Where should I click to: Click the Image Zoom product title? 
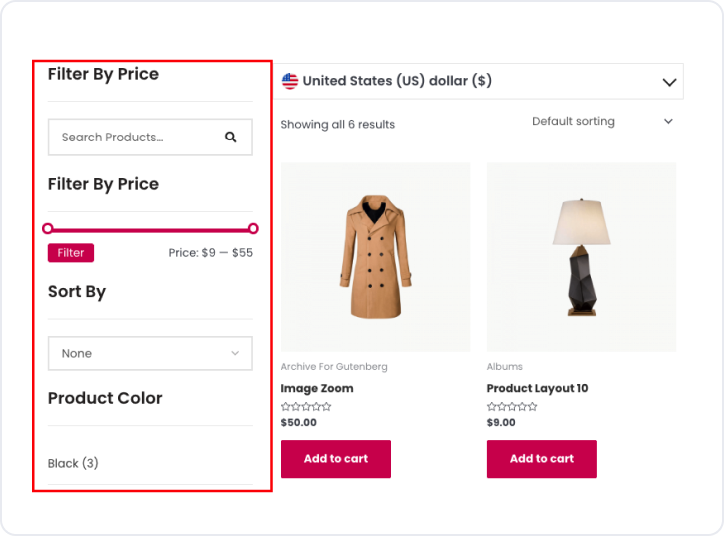[317, 388]
